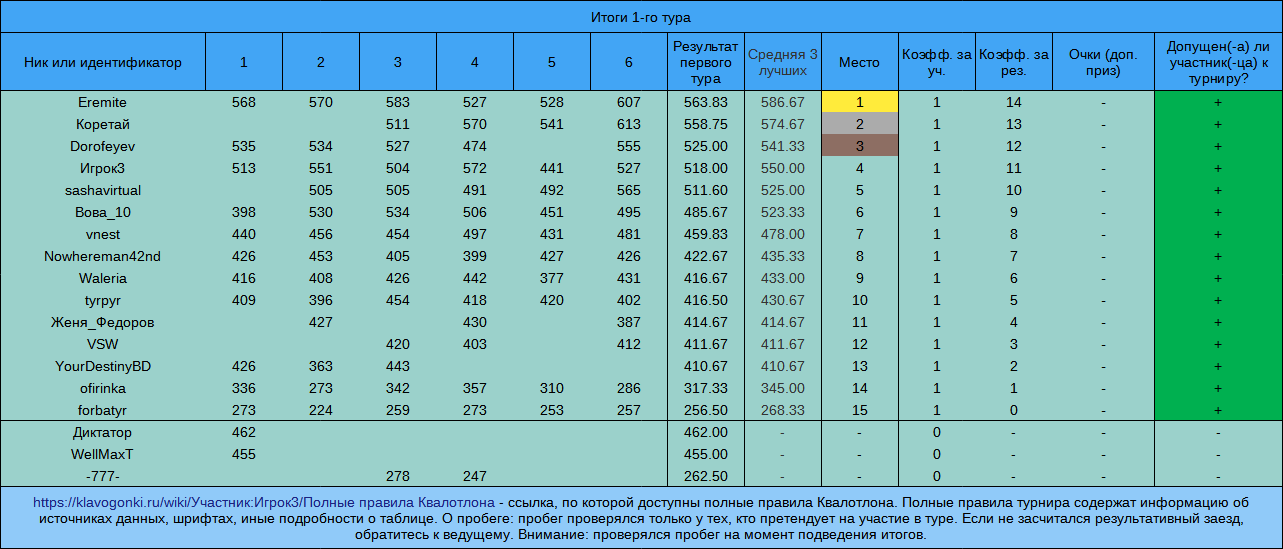Click Eremite's best-three average 586.67
This screenshot has width=1283, height=549.
(783, 103)
